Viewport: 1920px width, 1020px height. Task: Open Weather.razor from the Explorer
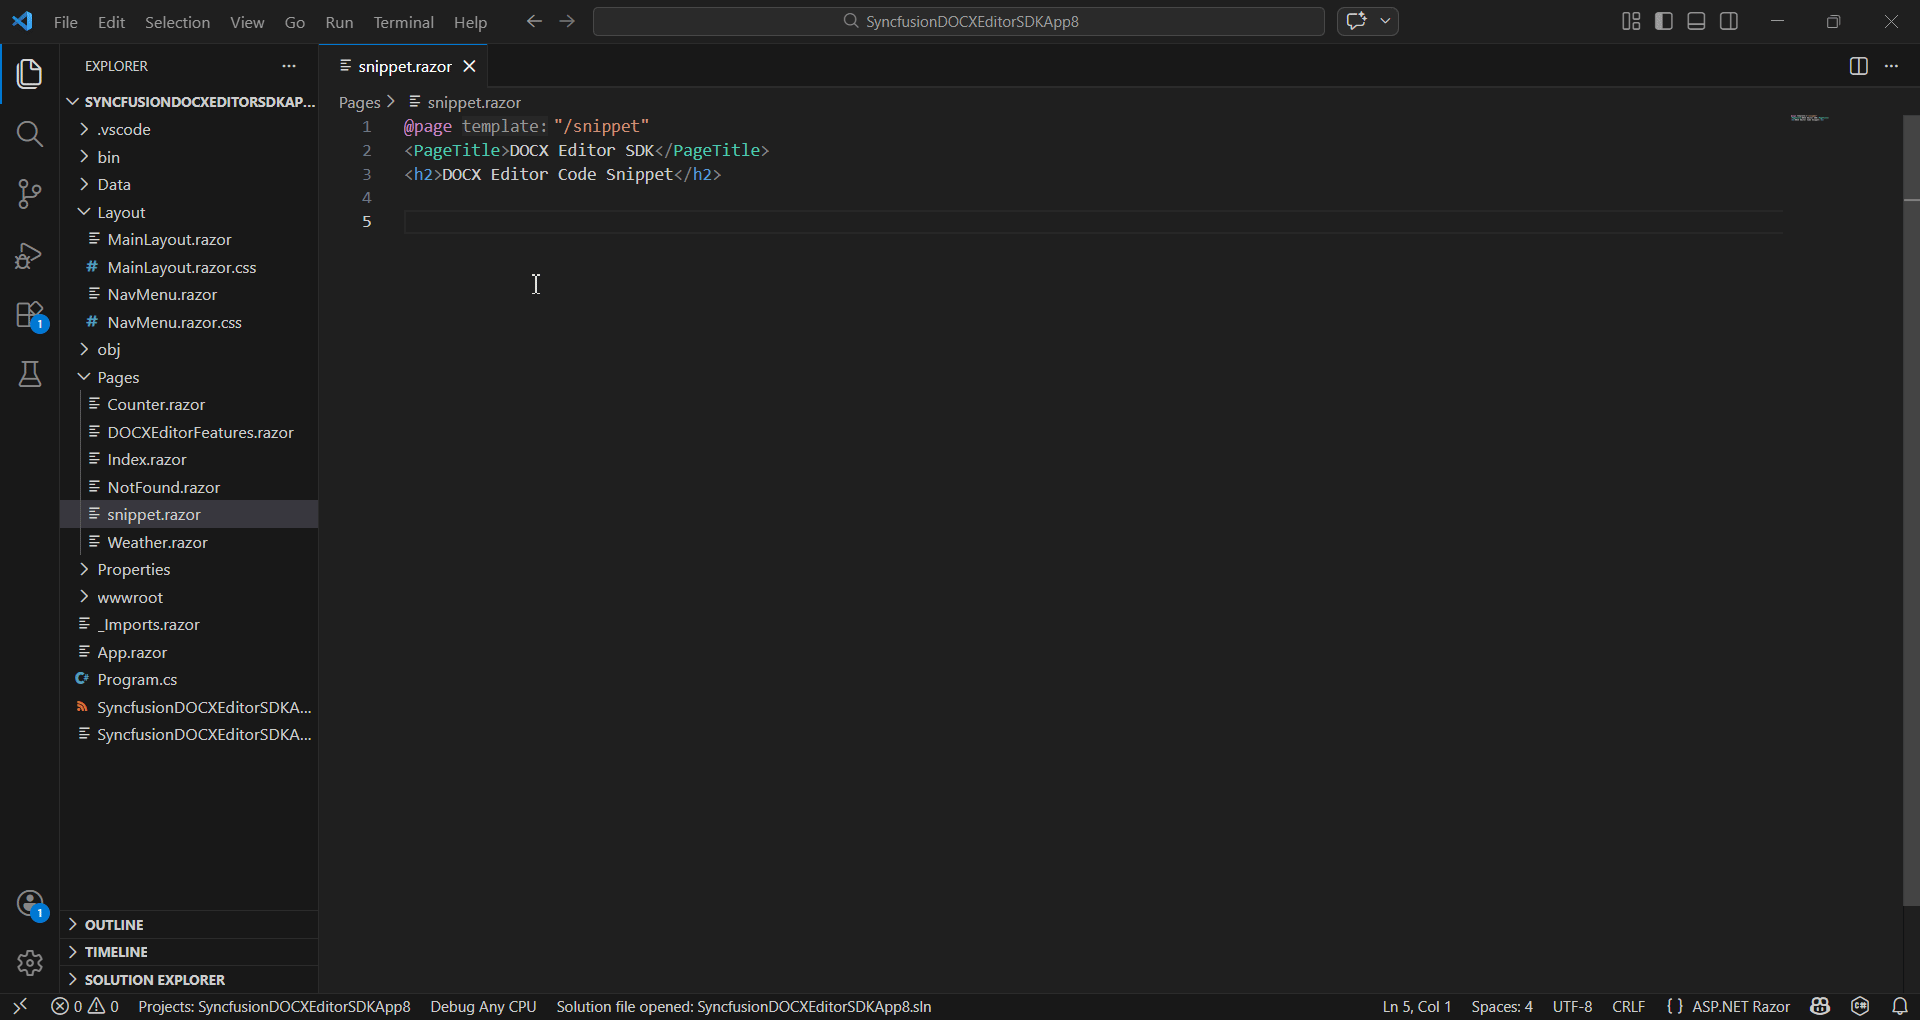157,542
